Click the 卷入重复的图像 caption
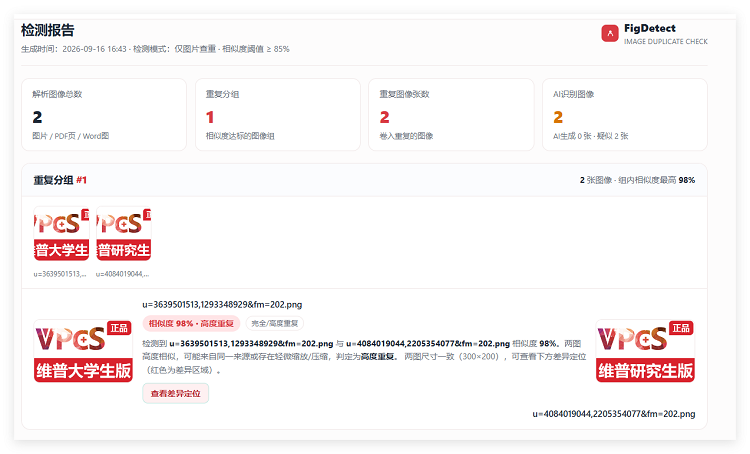This screenshot has height=454, width=750. (406, 136)
